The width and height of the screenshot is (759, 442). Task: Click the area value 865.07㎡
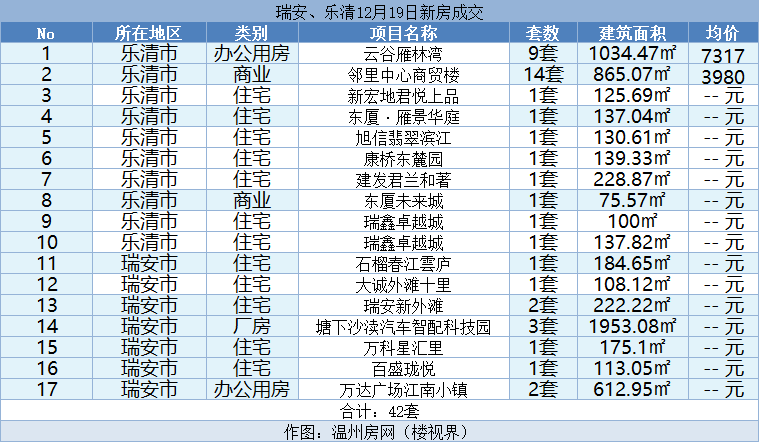coord(632,74)
